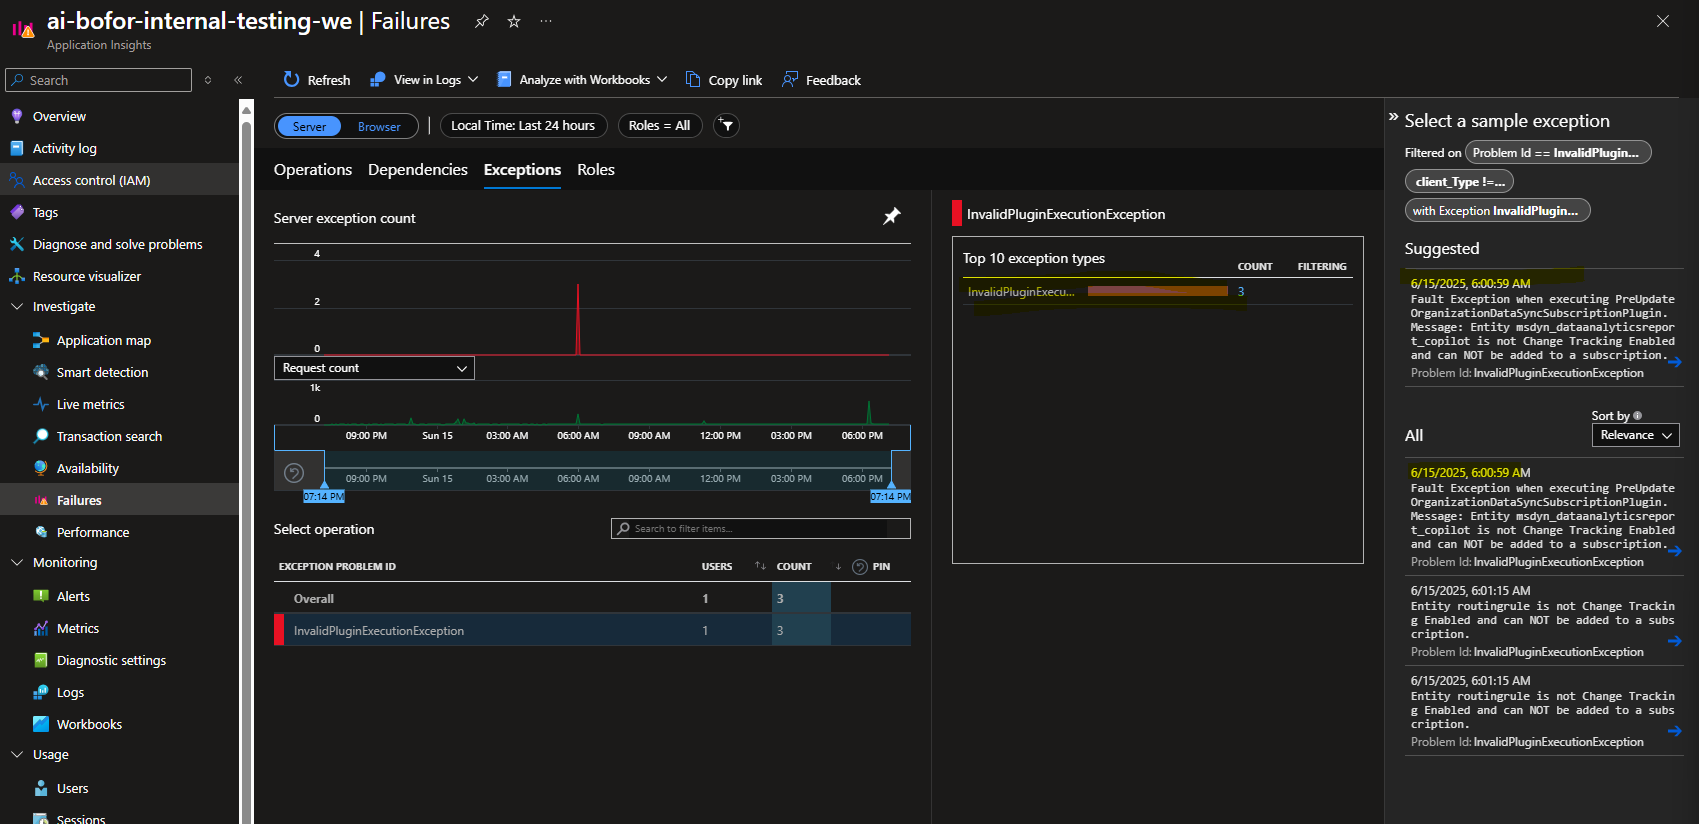Open Access control (IAM)

click(91, 180)
